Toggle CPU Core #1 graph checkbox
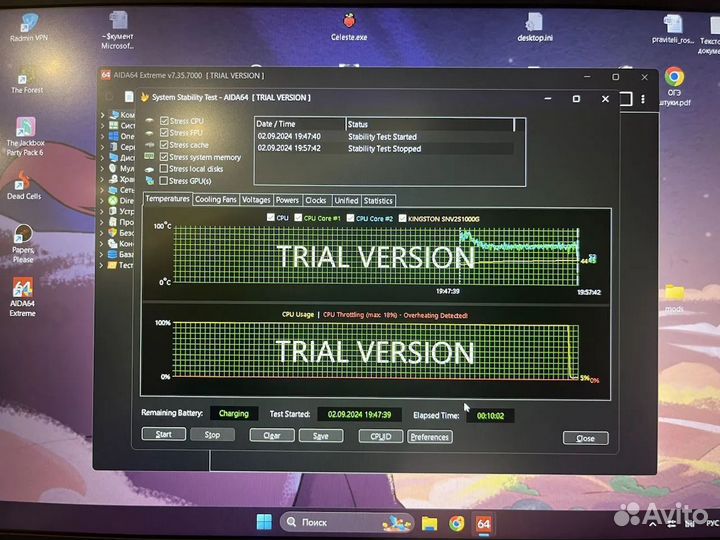 tap(298, 218)
